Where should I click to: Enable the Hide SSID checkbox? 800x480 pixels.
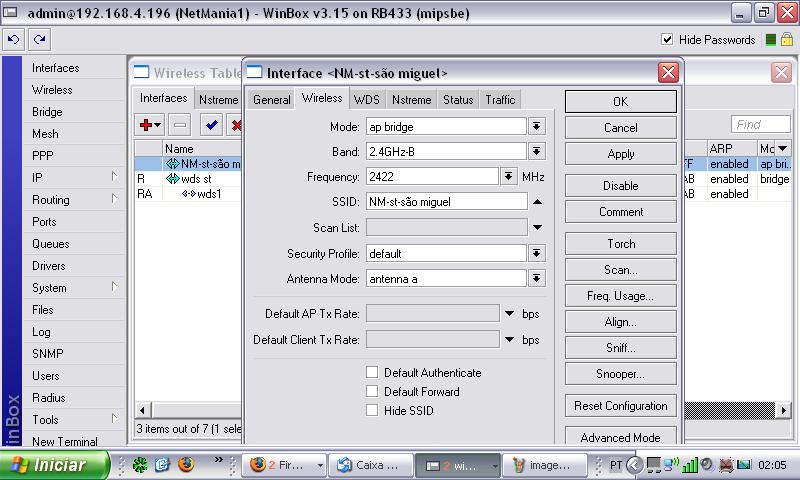click(x=372, y=410)
